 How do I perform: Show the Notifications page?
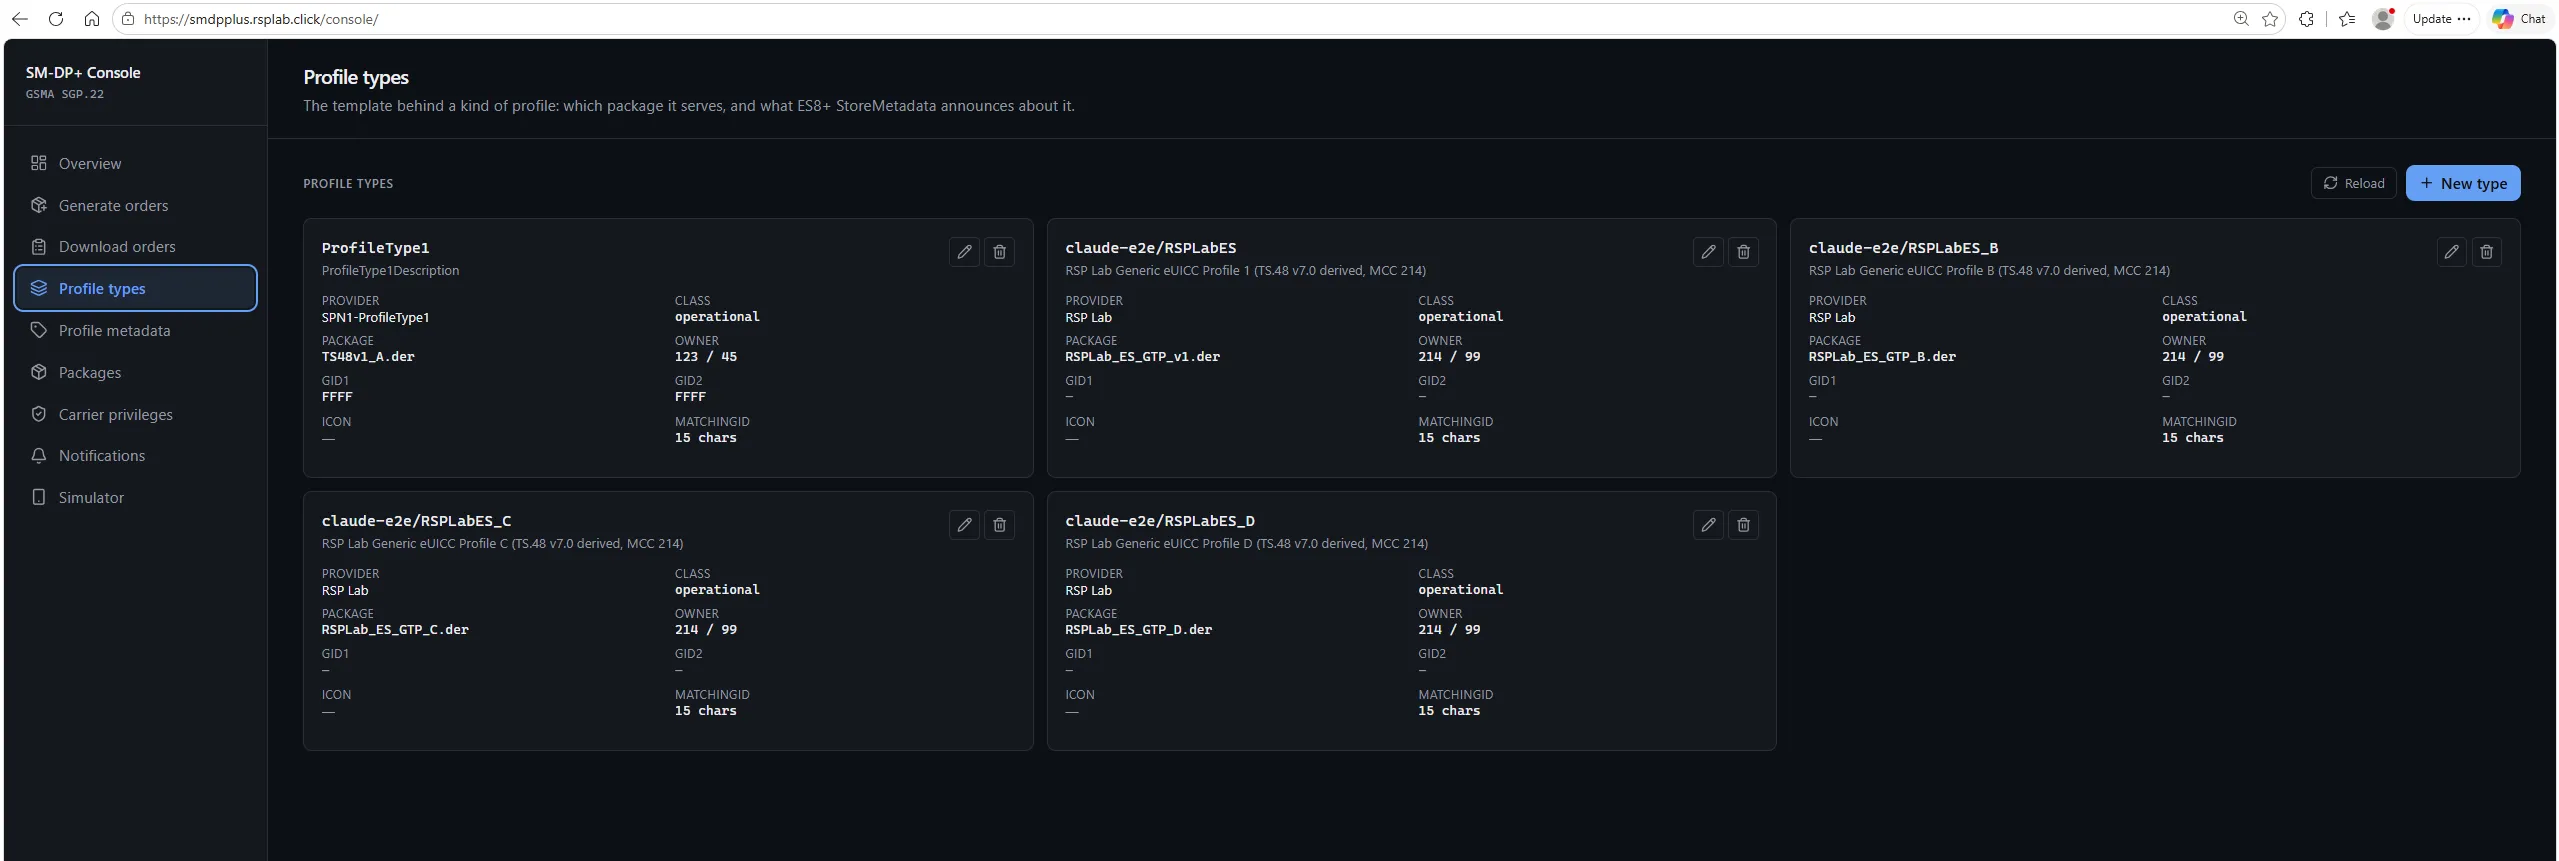pos(135,456)
